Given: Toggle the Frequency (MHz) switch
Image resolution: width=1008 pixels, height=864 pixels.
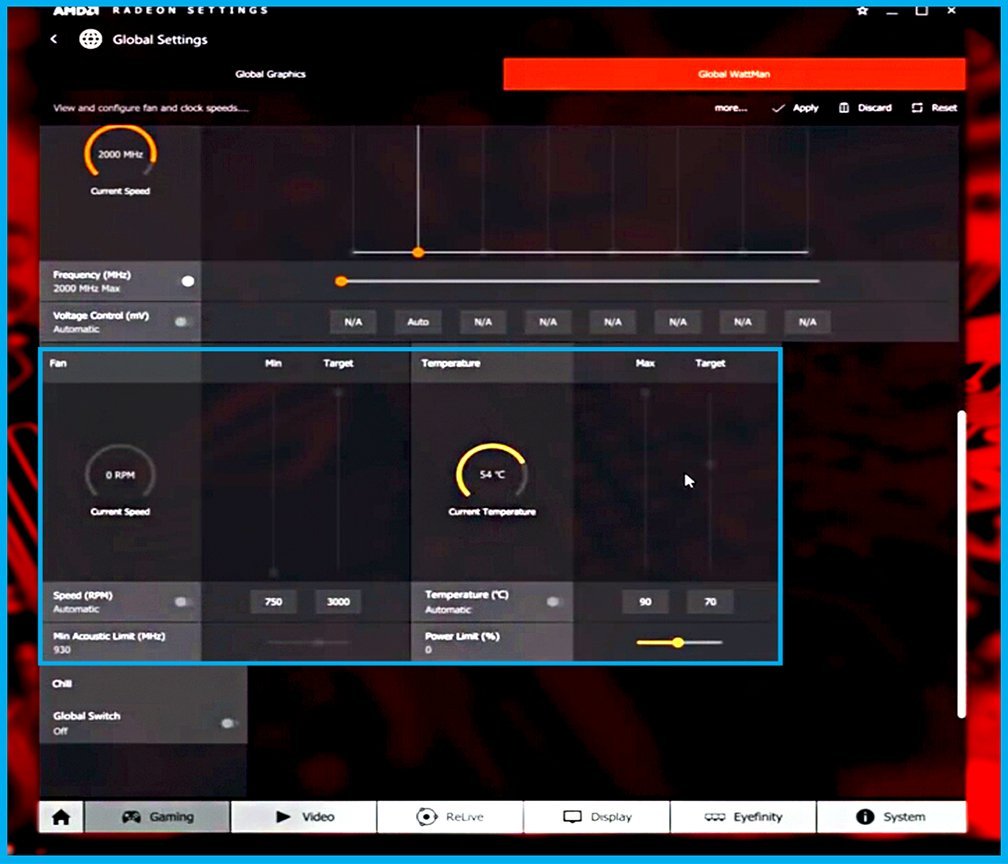Looking at the screenshot, I should [x=186, y=281].
